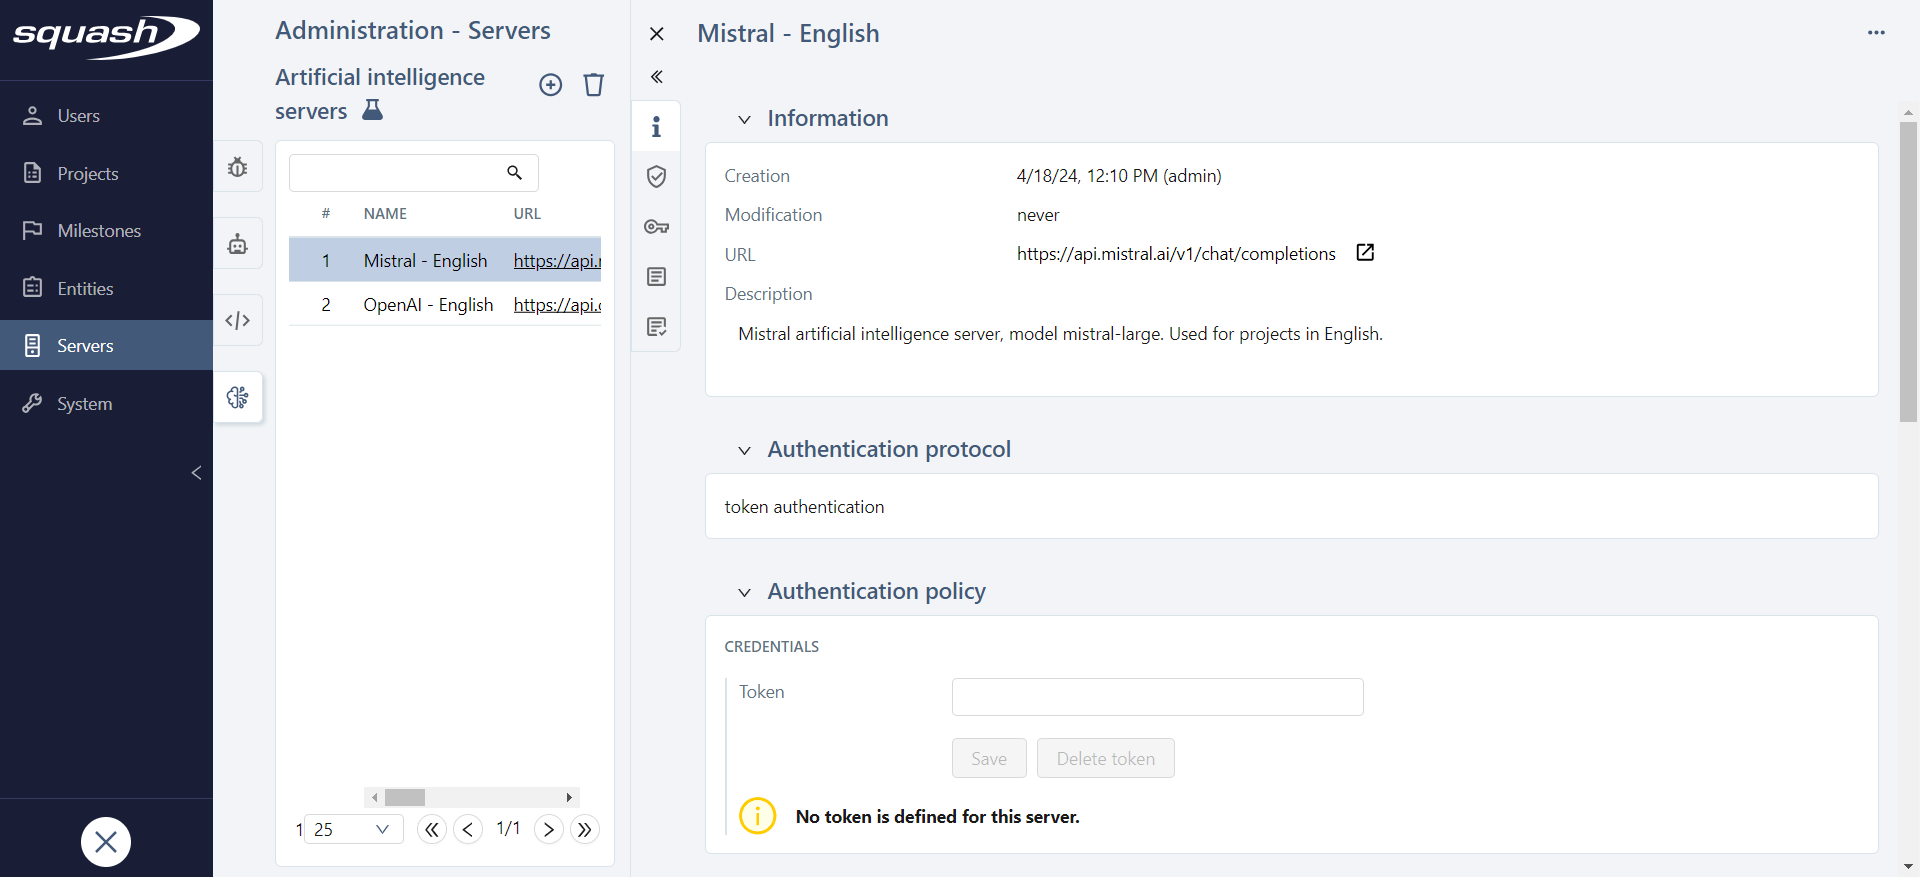Jump to authentication protocol shield anchor

656,177
